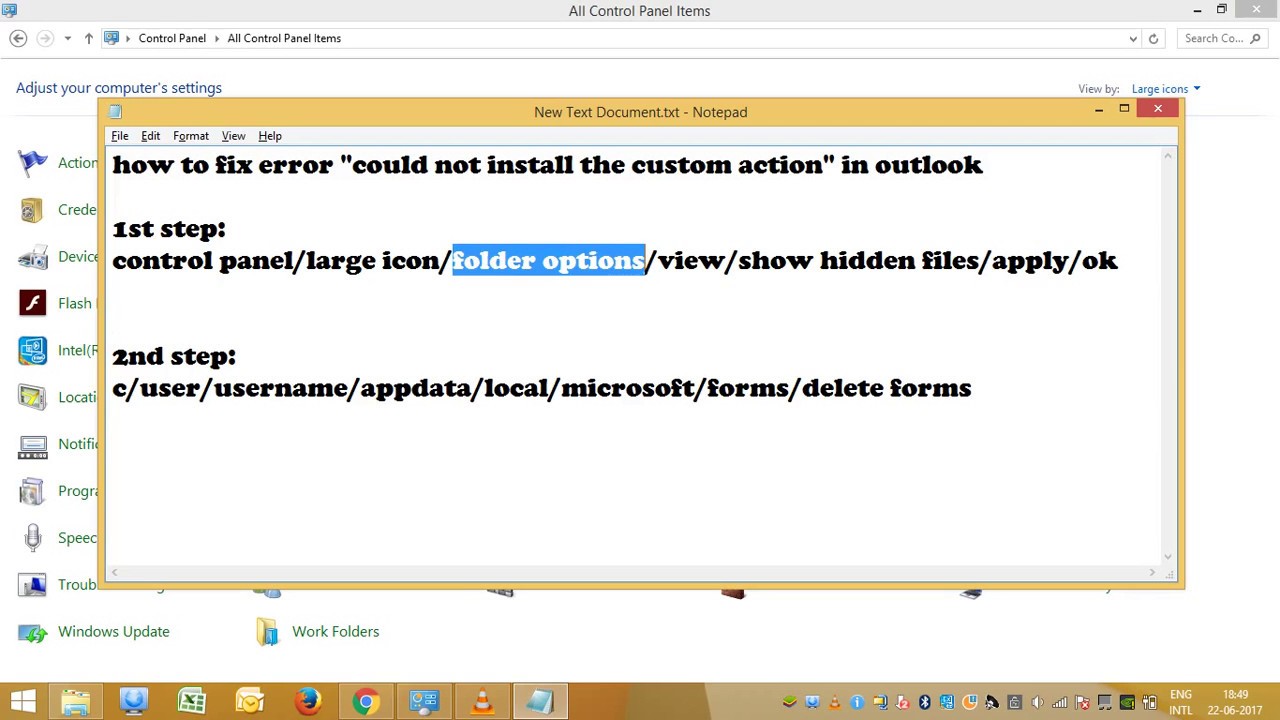Open Notepad File menu
1280x720 pixels.
(x=120, y=136)
